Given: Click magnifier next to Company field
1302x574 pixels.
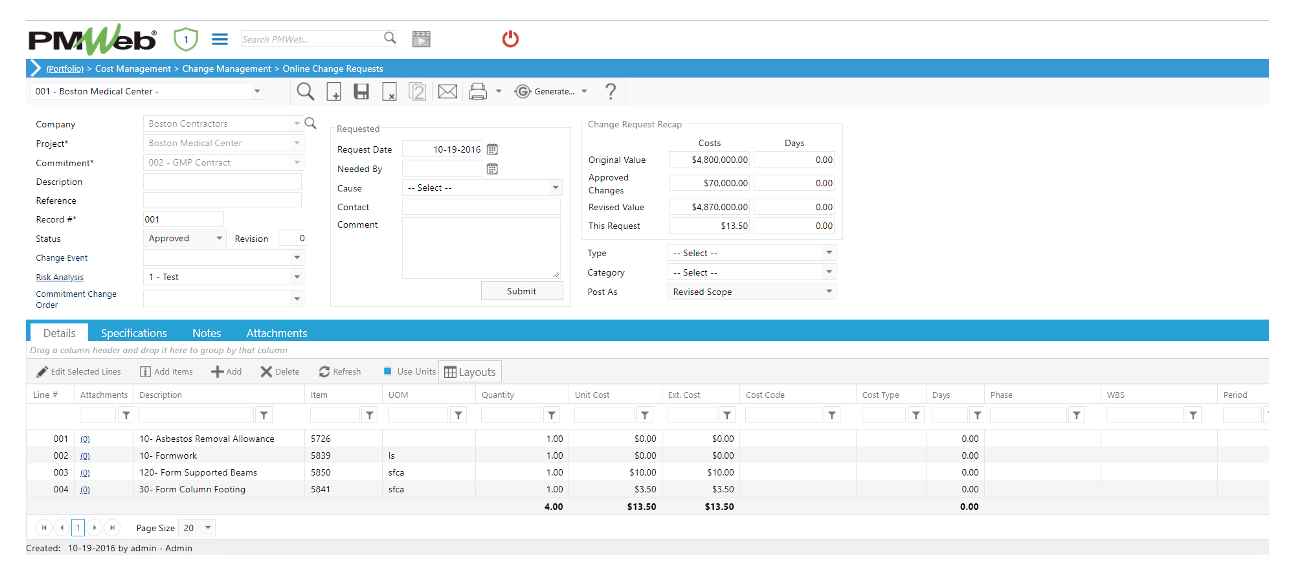Looking at the screenshot, I should (310, 124).
